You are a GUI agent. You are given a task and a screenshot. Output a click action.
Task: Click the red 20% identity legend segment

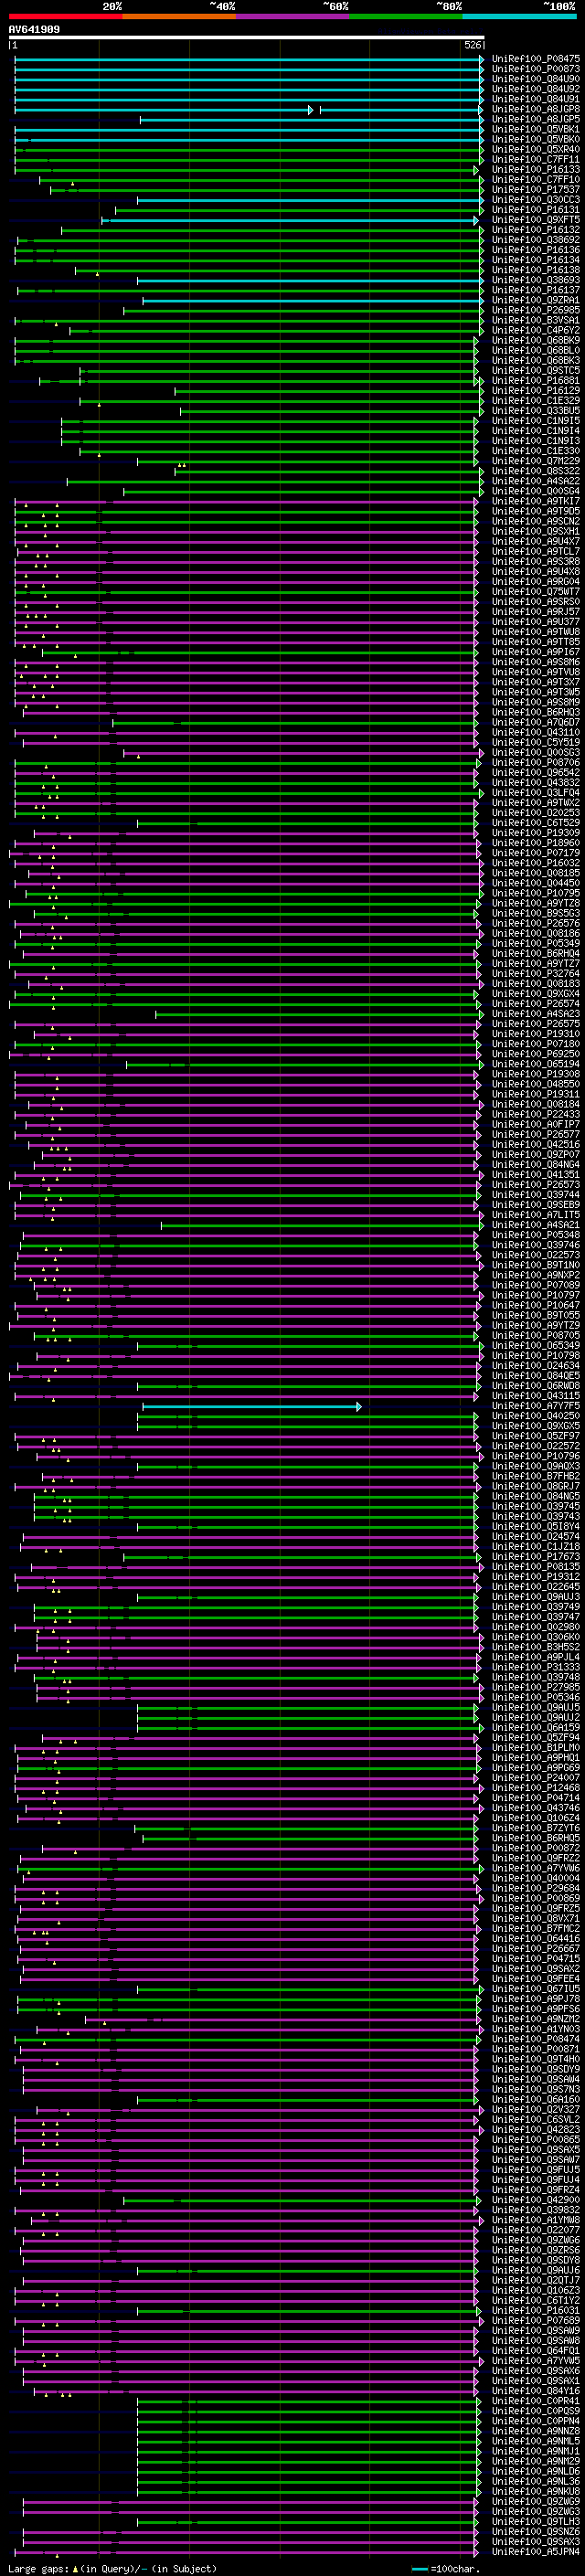tap(65, 16)
